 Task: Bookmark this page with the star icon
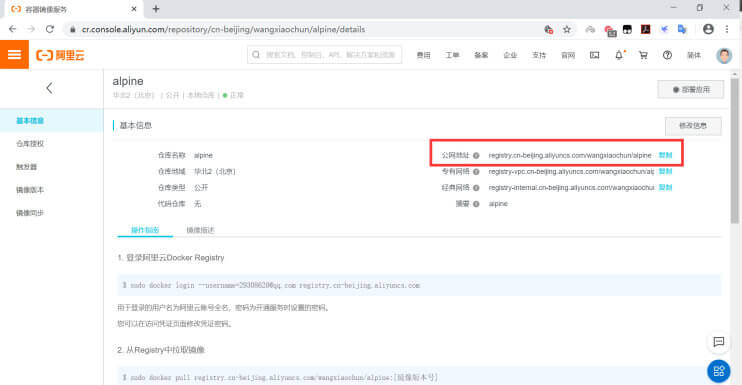coord(567,29)
